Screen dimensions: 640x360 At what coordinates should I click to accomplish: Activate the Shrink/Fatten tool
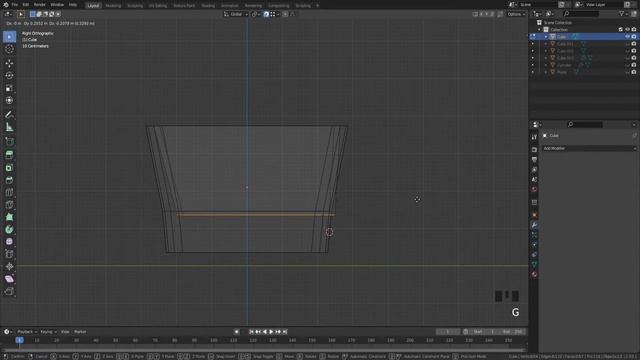(9, 267)
